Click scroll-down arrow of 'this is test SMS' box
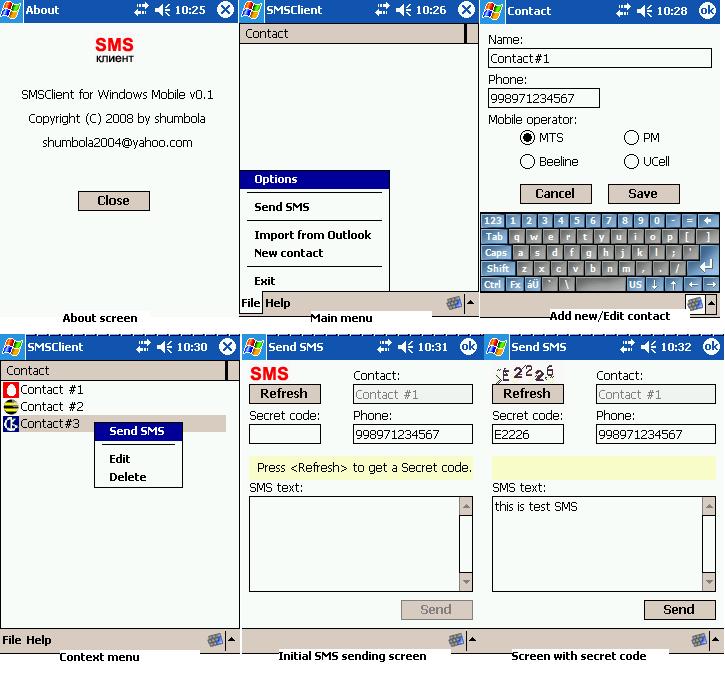 coord(709,582)
